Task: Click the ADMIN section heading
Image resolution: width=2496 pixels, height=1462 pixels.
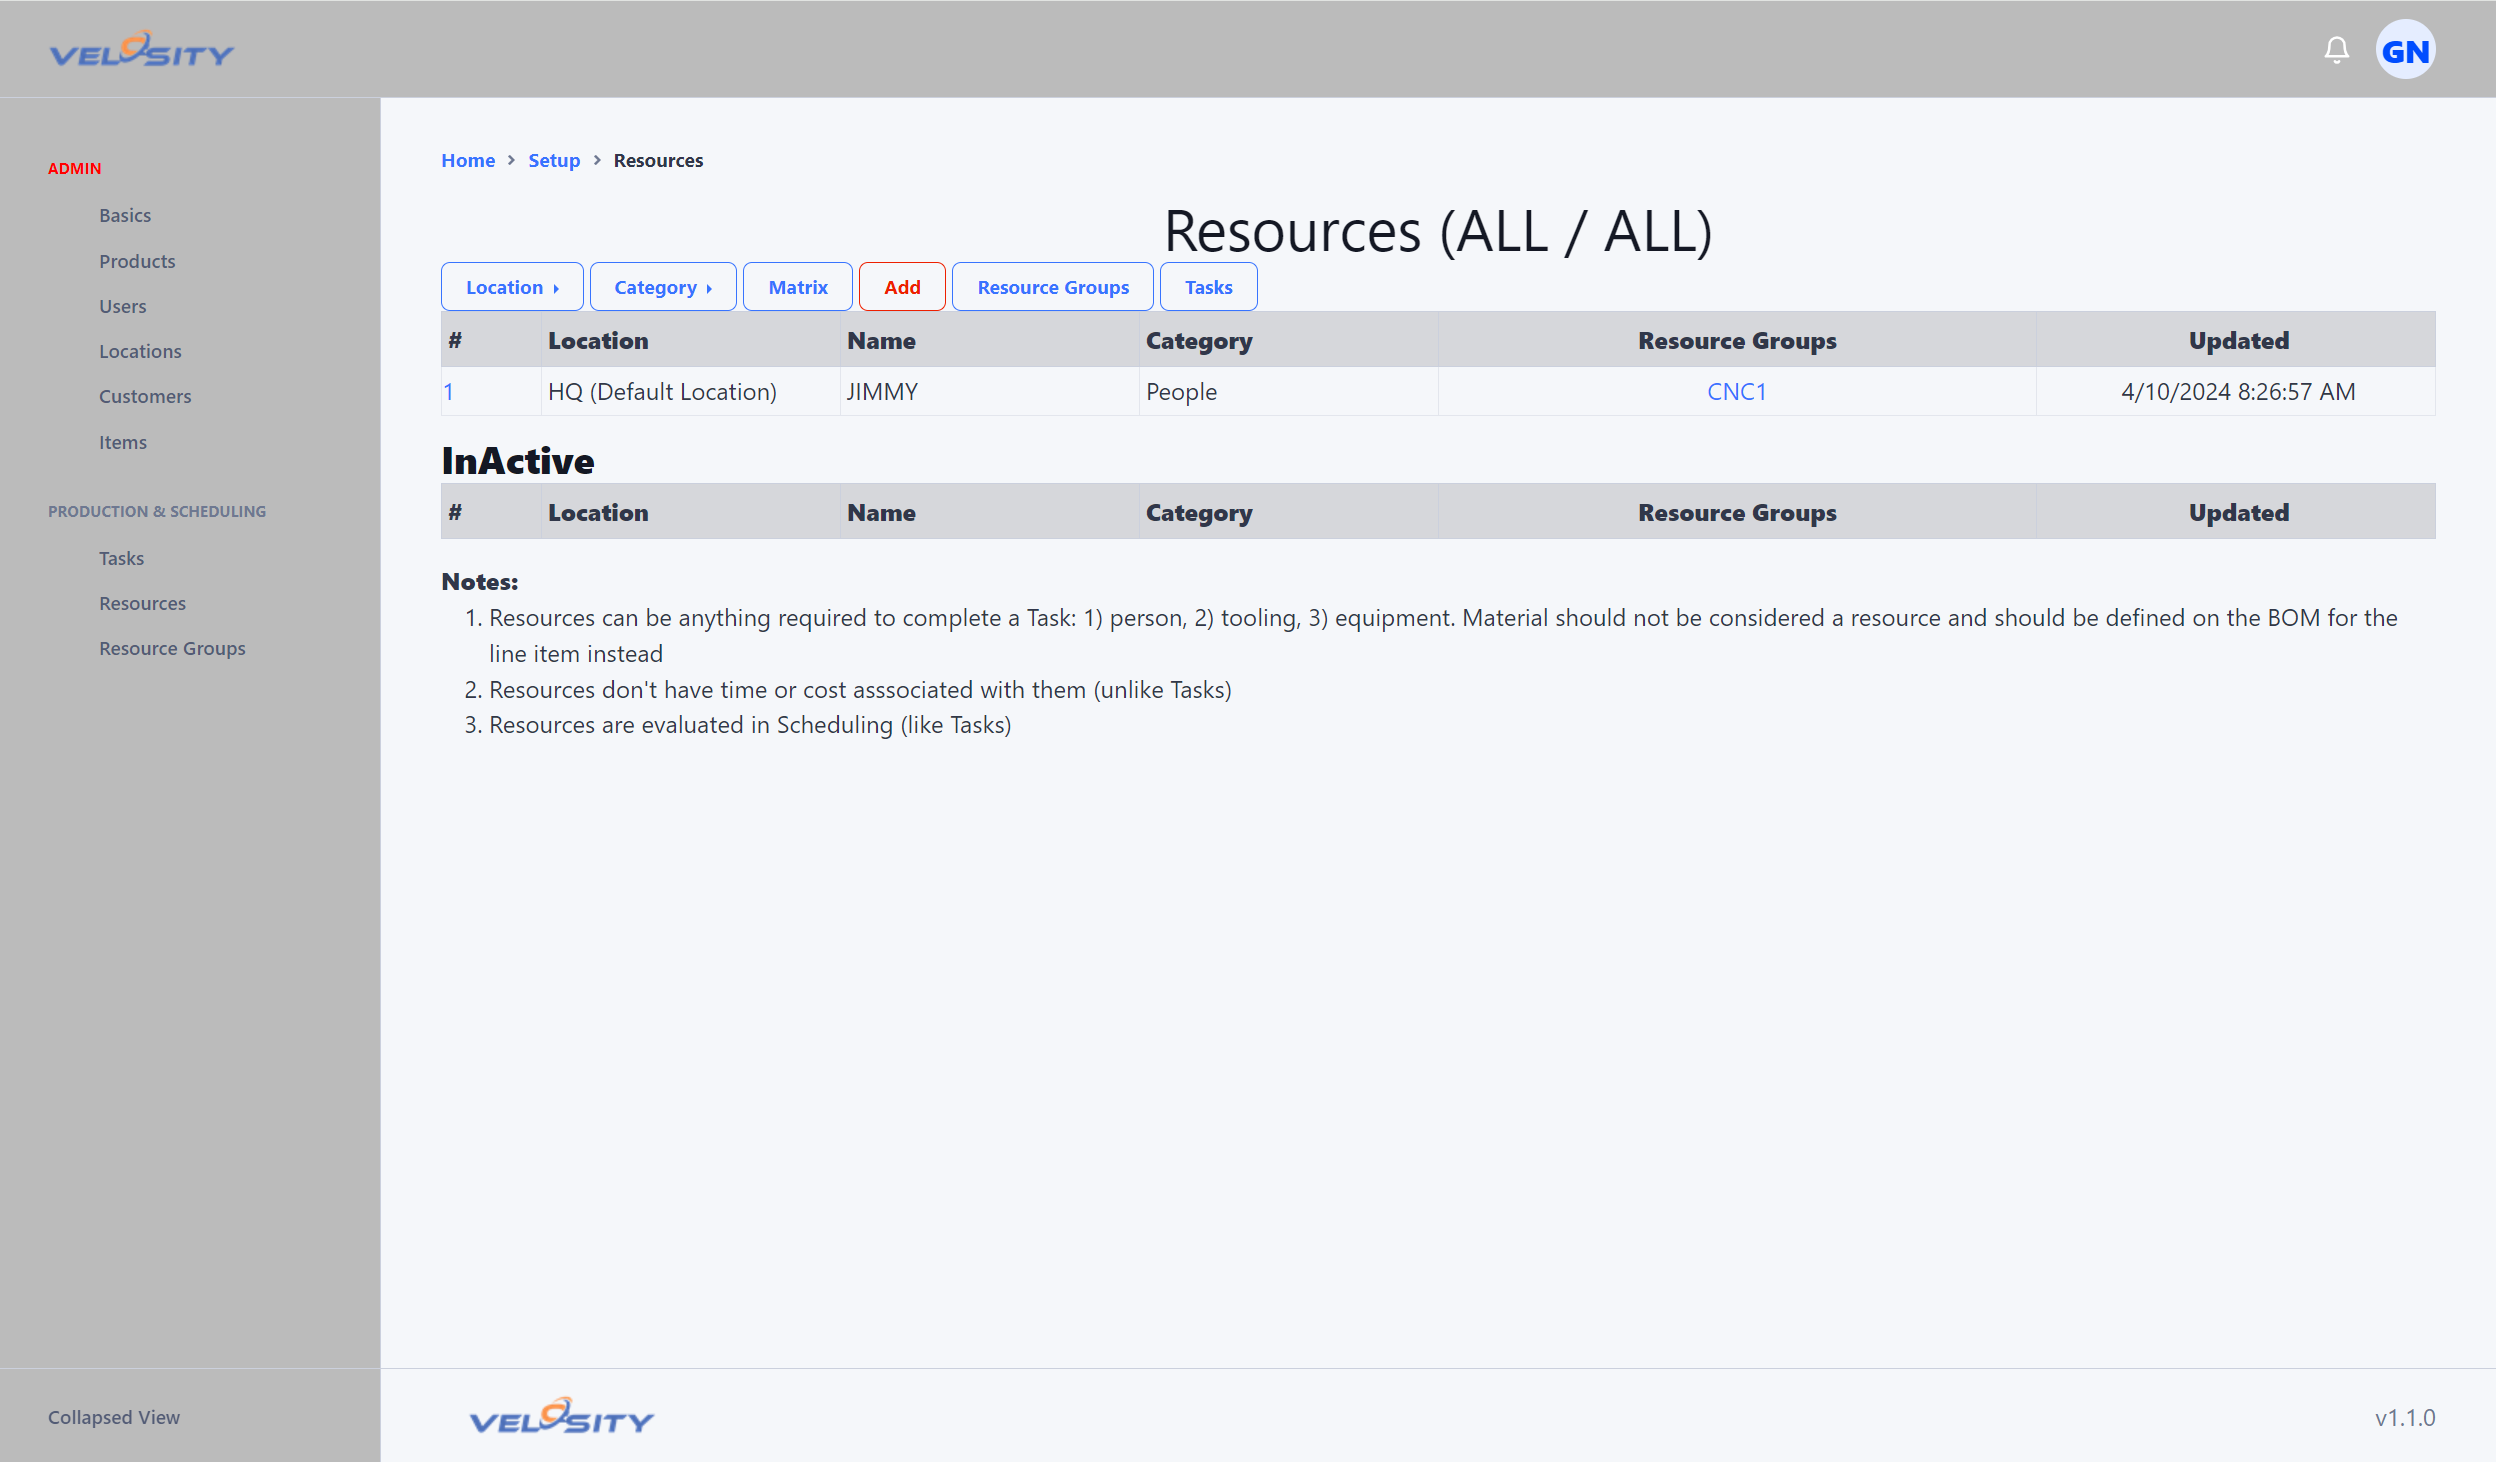Action: [75, 168]
